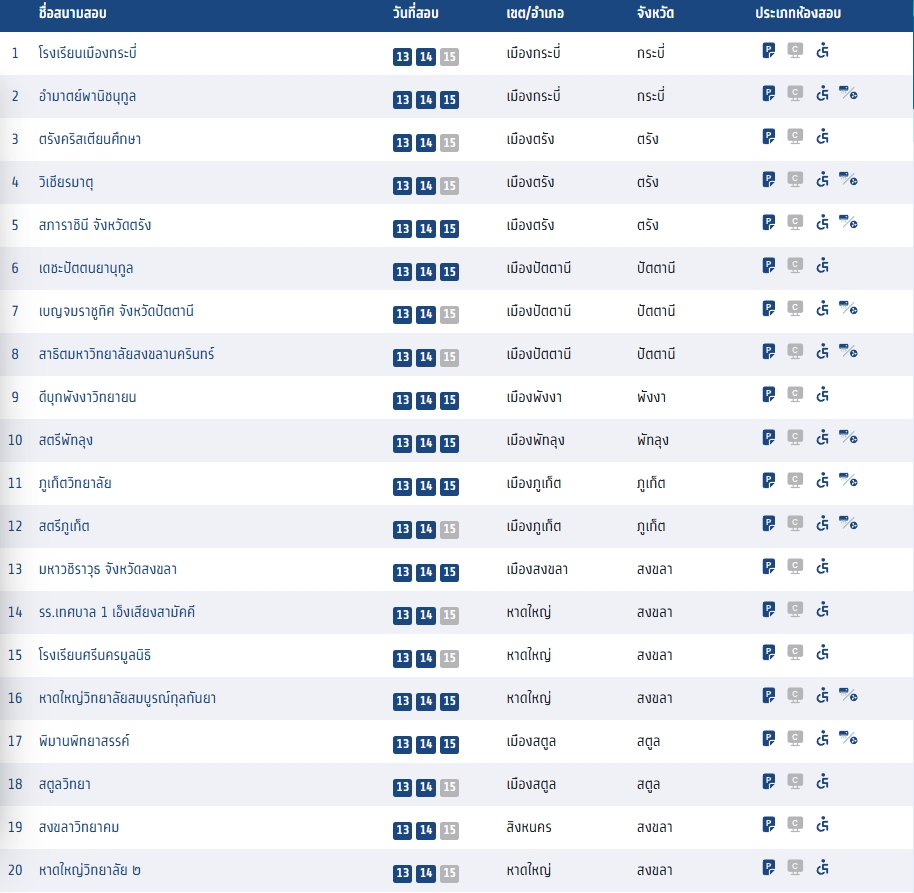The height and width of the screenshot is (893, 914).
Task: Select date 15 badge for เดชะปัตตนยานุกูล
Action: click(449, 272)
